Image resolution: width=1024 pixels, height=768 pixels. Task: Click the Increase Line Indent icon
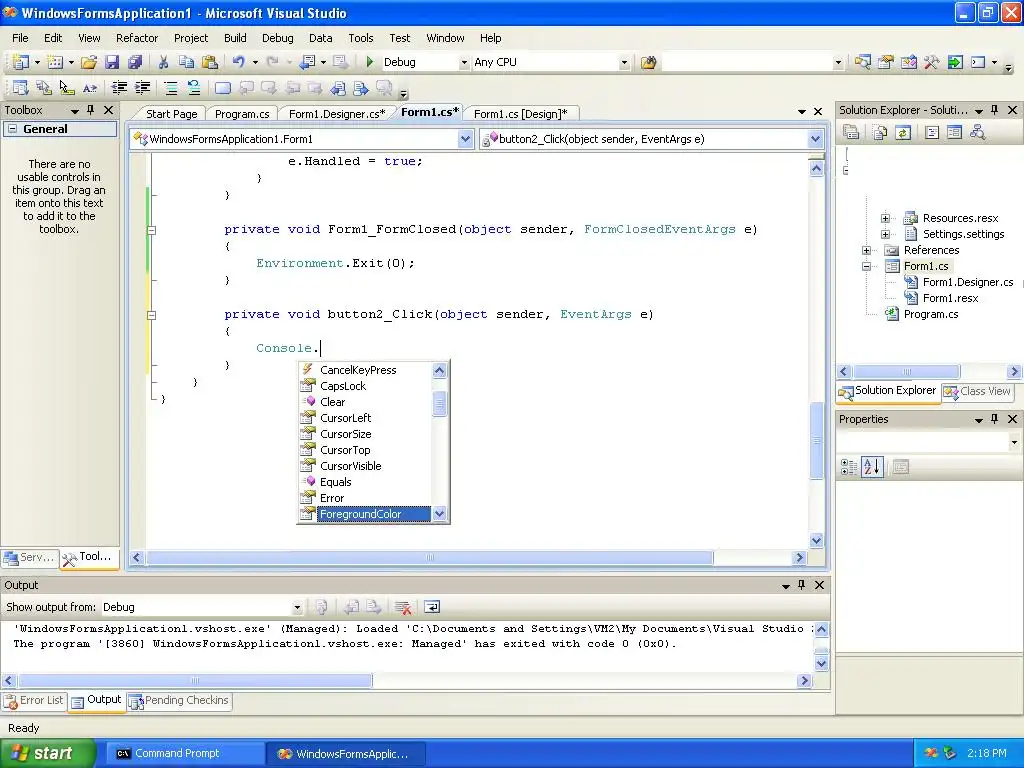(142, 88)
